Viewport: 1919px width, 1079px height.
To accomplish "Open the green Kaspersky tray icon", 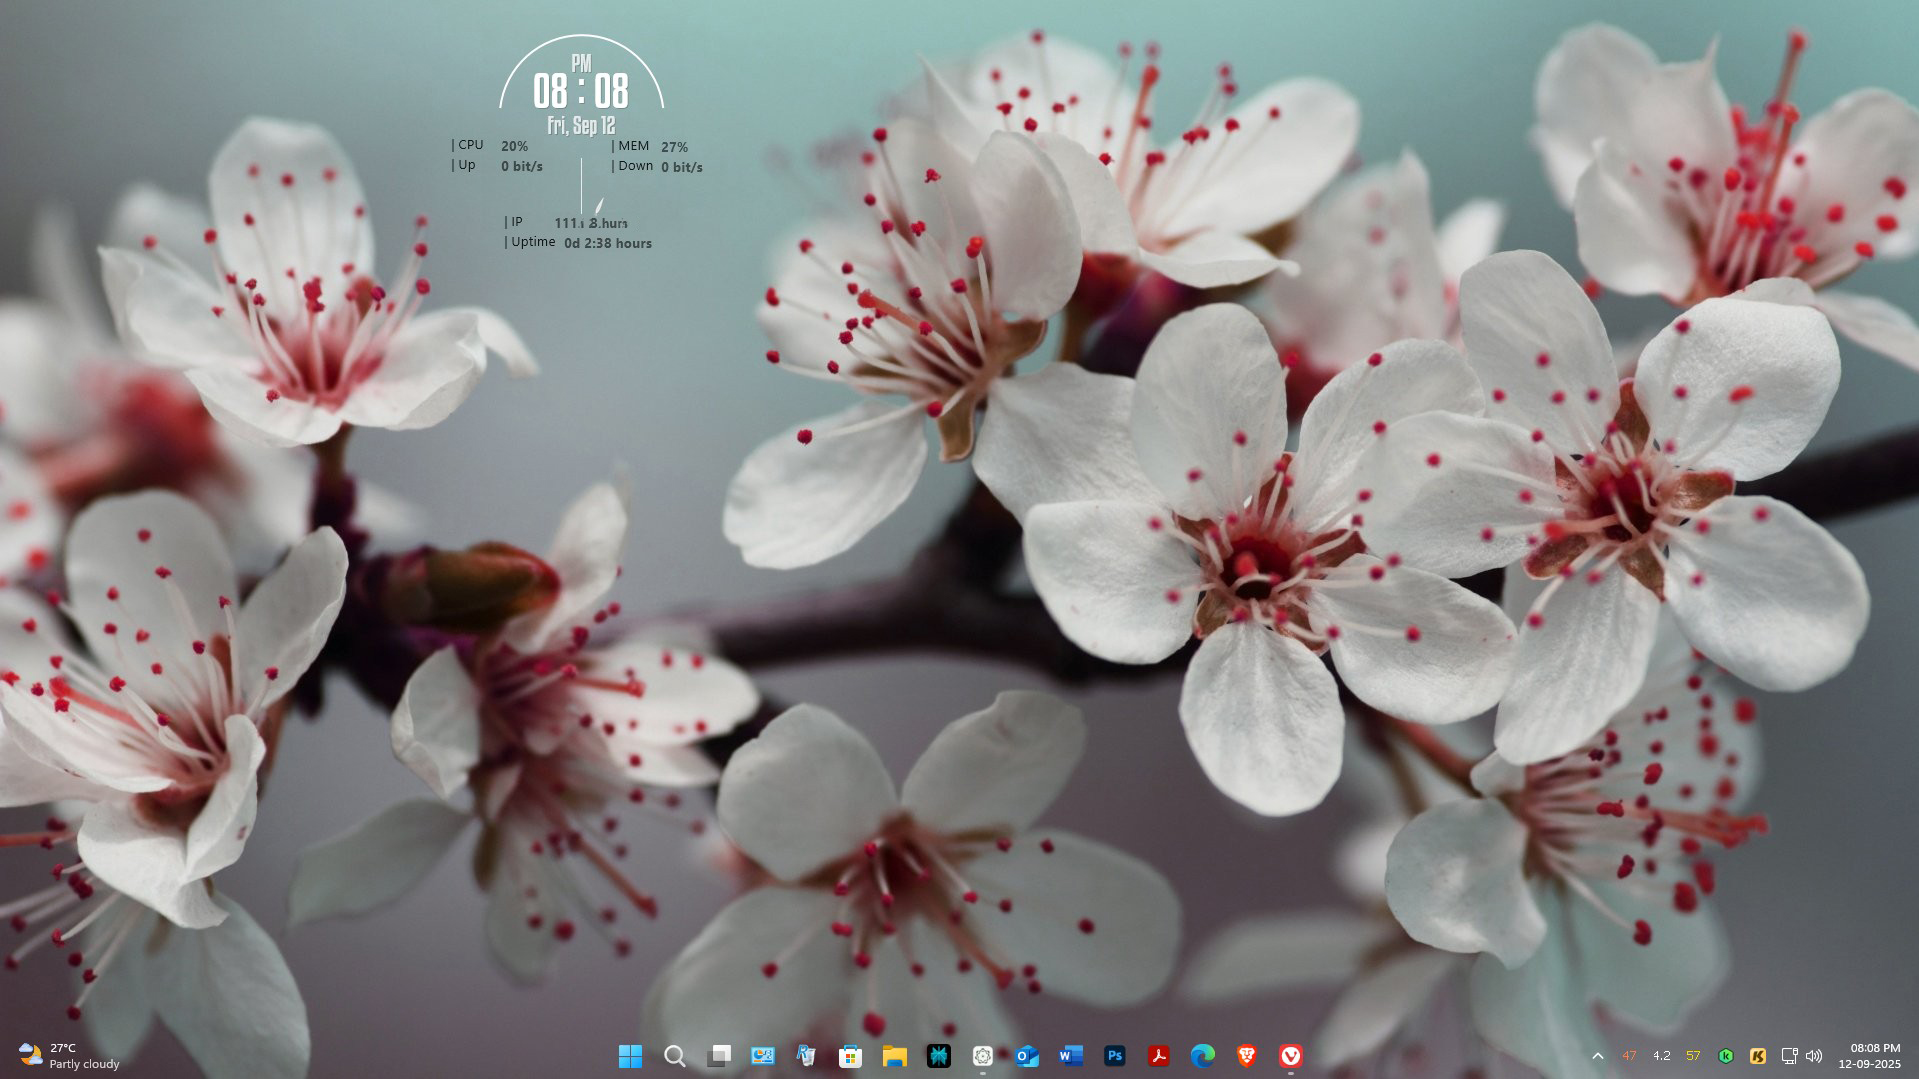I will [1726, 1056].
